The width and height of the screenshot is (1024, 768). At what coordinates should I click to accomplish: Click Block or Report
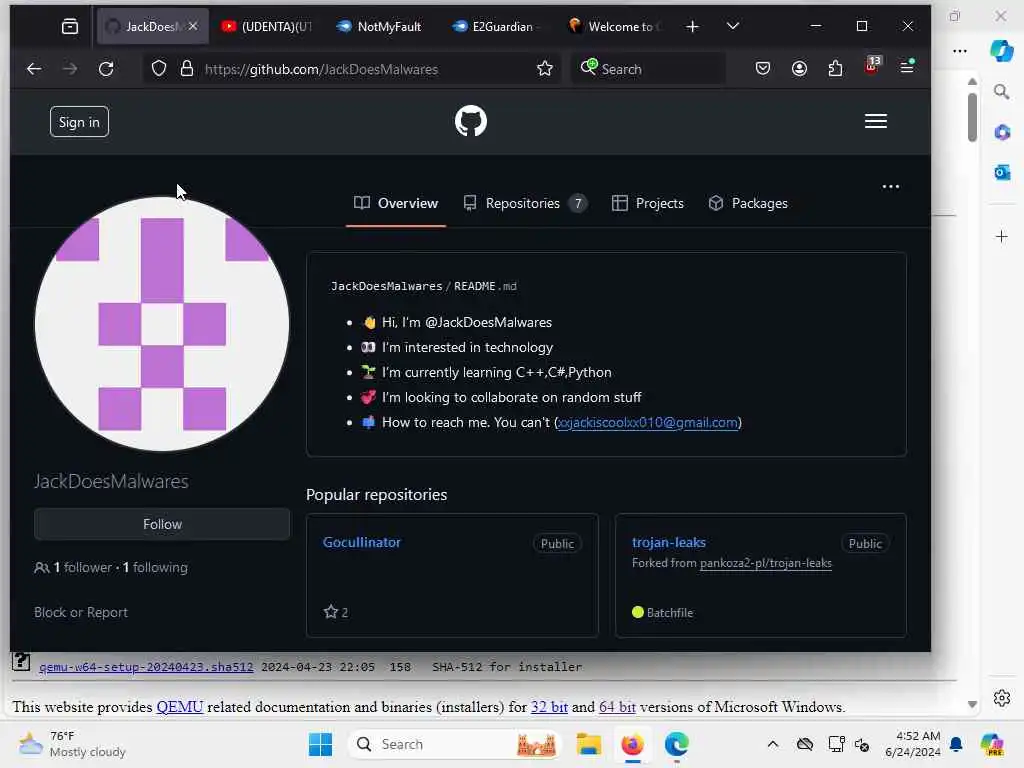(x=81, y=612)
